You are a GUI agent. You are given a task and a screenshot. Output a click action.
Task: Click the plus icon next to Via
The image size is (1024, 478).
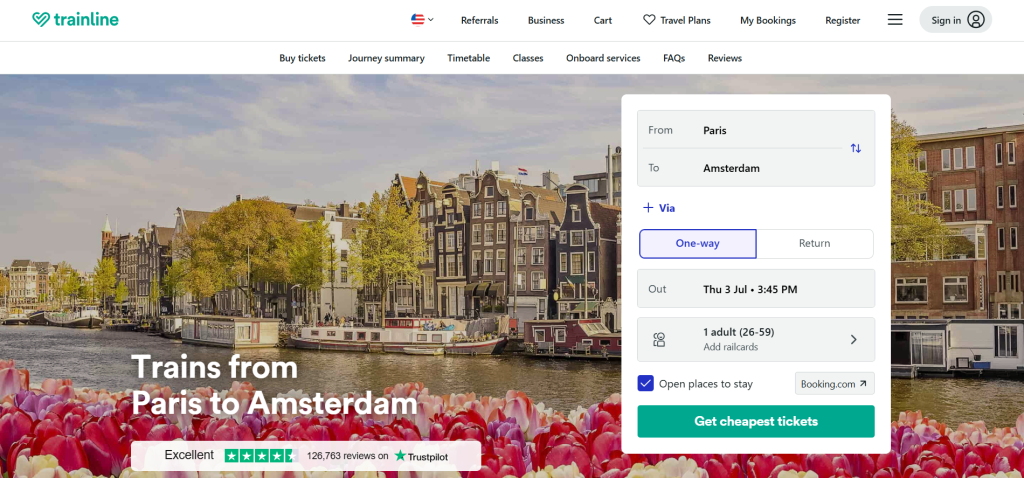point(648,208)
